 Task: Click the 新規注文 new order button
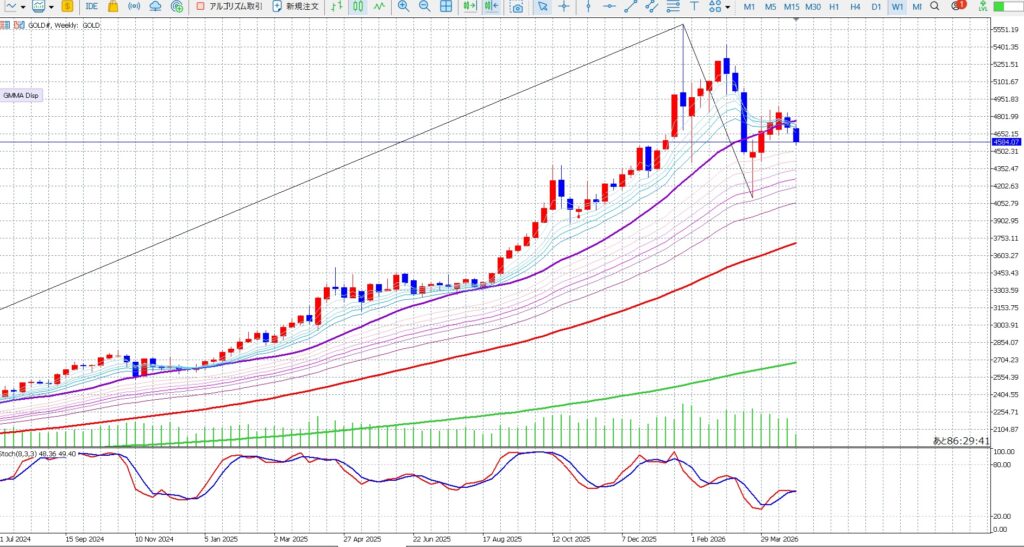[295, 7]
